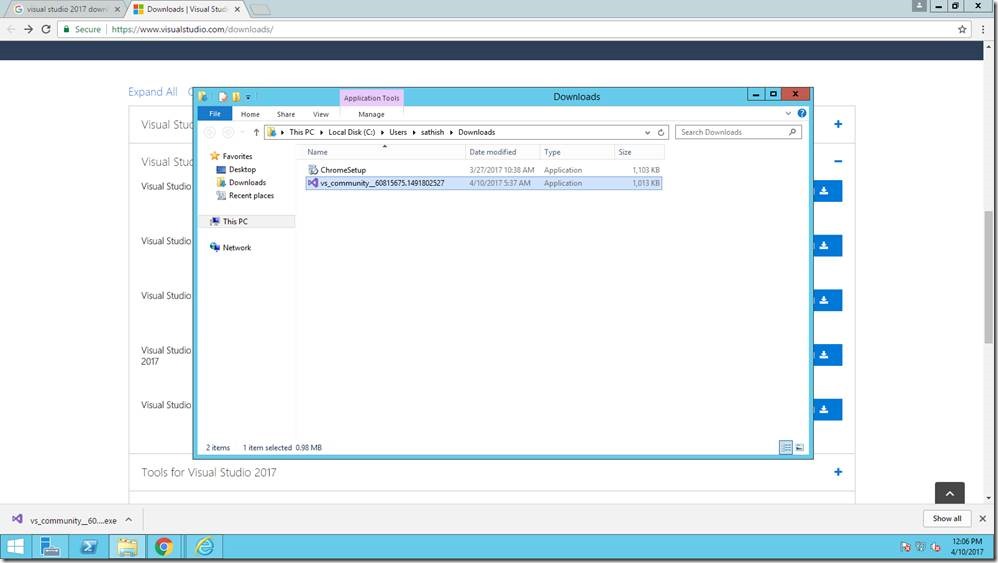
Task: Click the Up one level arrow in Explorer
Action: 256,132
